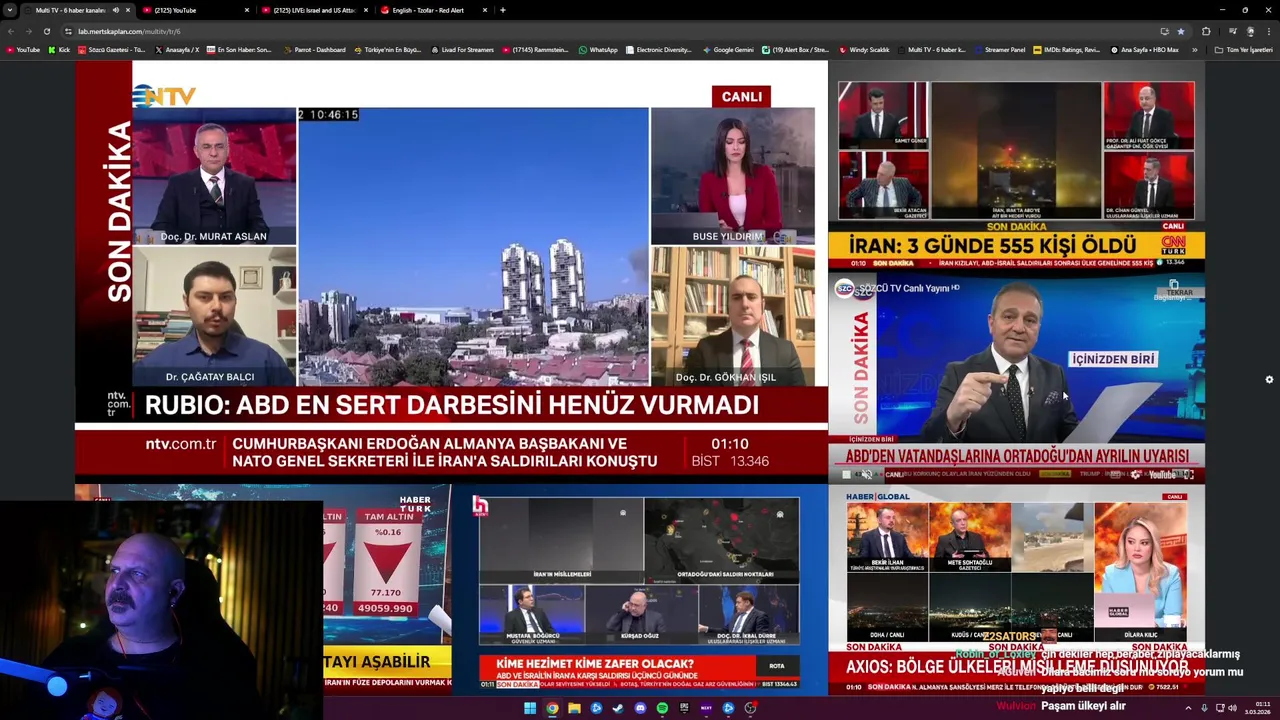Open the 'Sözcü Gazetesi' bookmark

tap(111, 49)
